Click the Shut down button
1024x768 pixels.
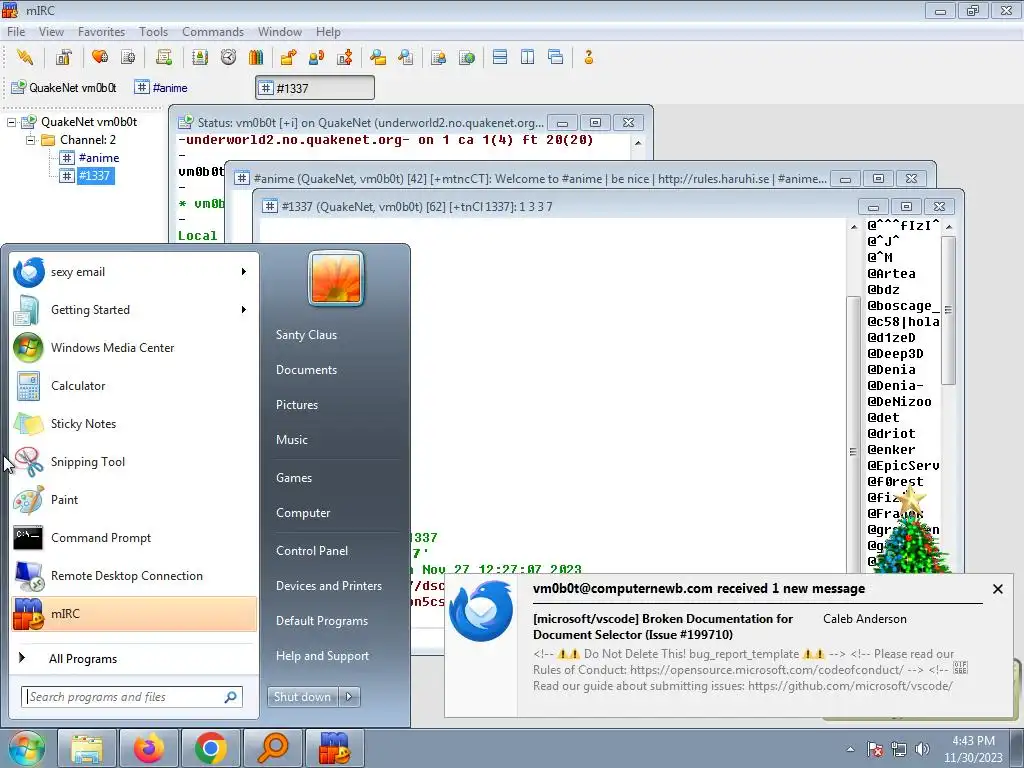pos(303,697)
